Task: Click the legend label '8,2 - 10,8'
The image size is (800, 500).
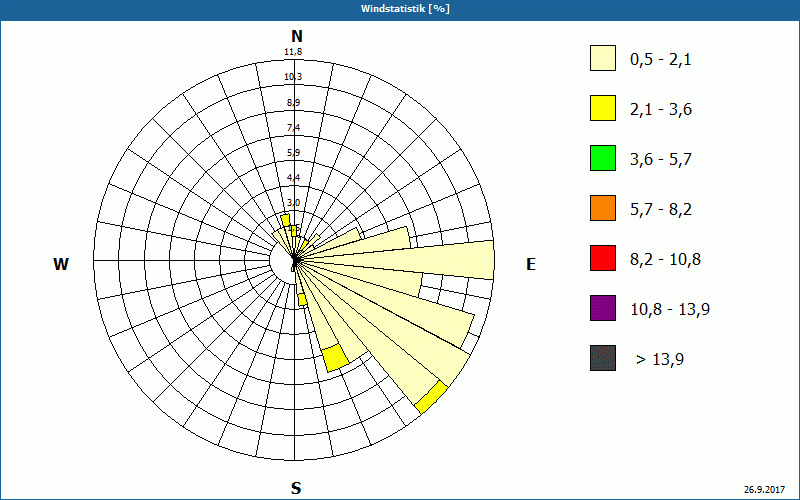Action: tap(665, 260)
